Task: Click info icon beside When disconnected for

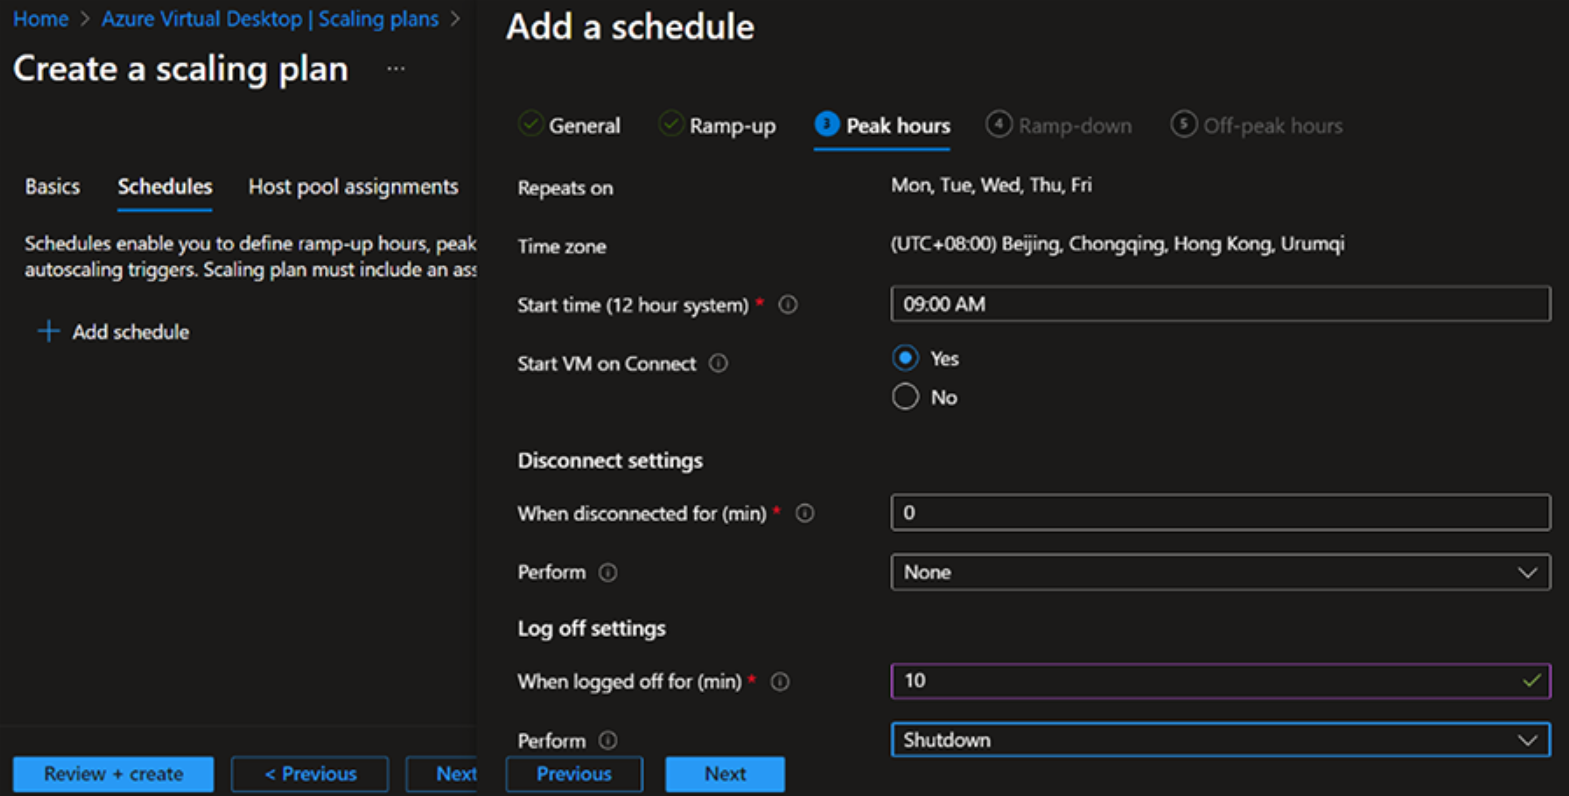Action: pos(805,514)
